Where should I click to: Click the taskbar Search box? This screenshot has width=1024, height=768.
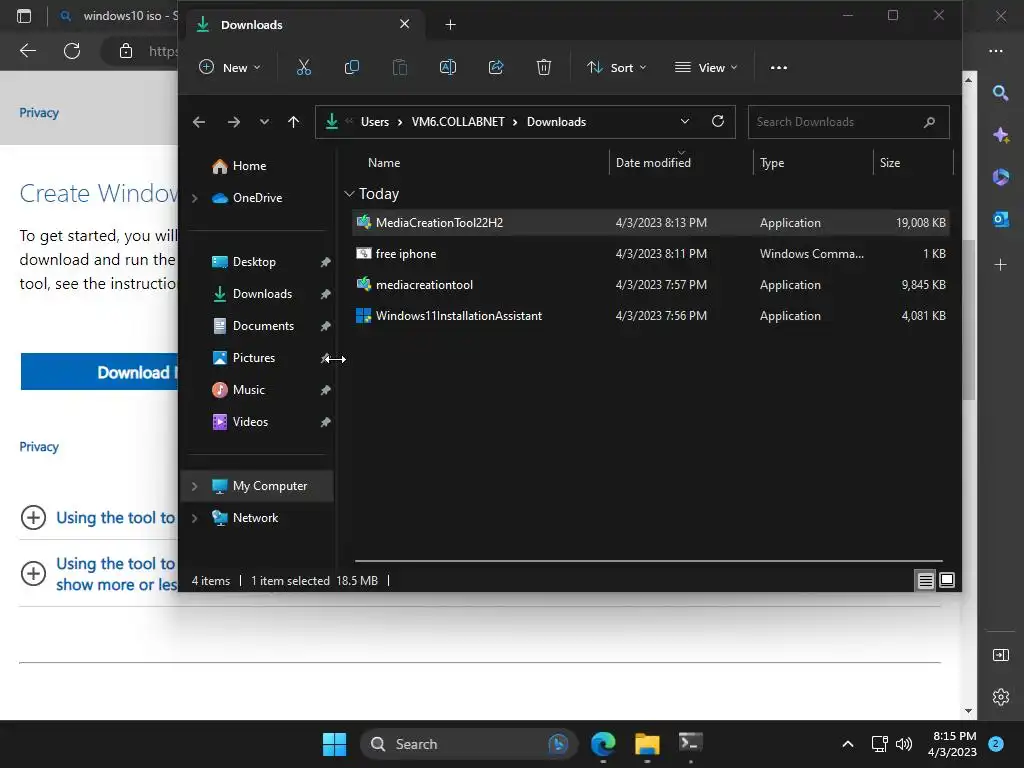(x=468, y=744)
